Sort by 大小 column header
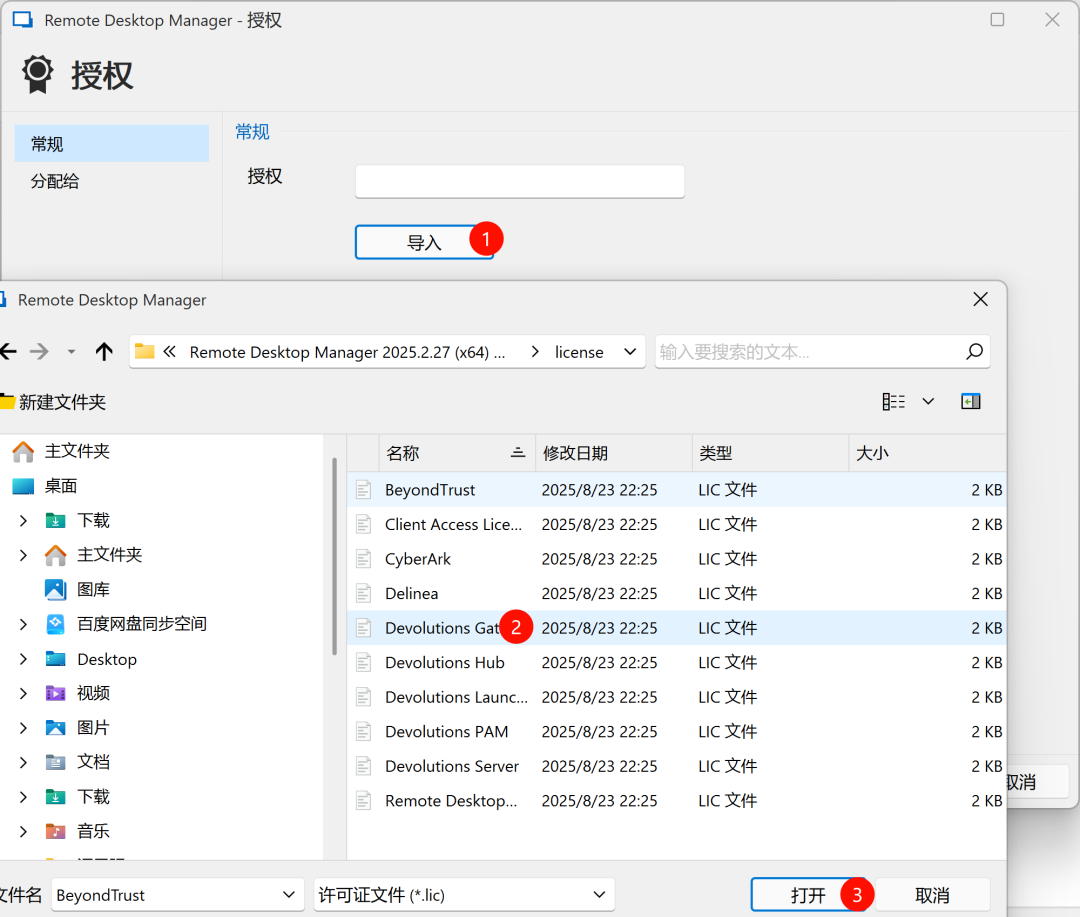 pyautogui.click(x=927, y=453)
